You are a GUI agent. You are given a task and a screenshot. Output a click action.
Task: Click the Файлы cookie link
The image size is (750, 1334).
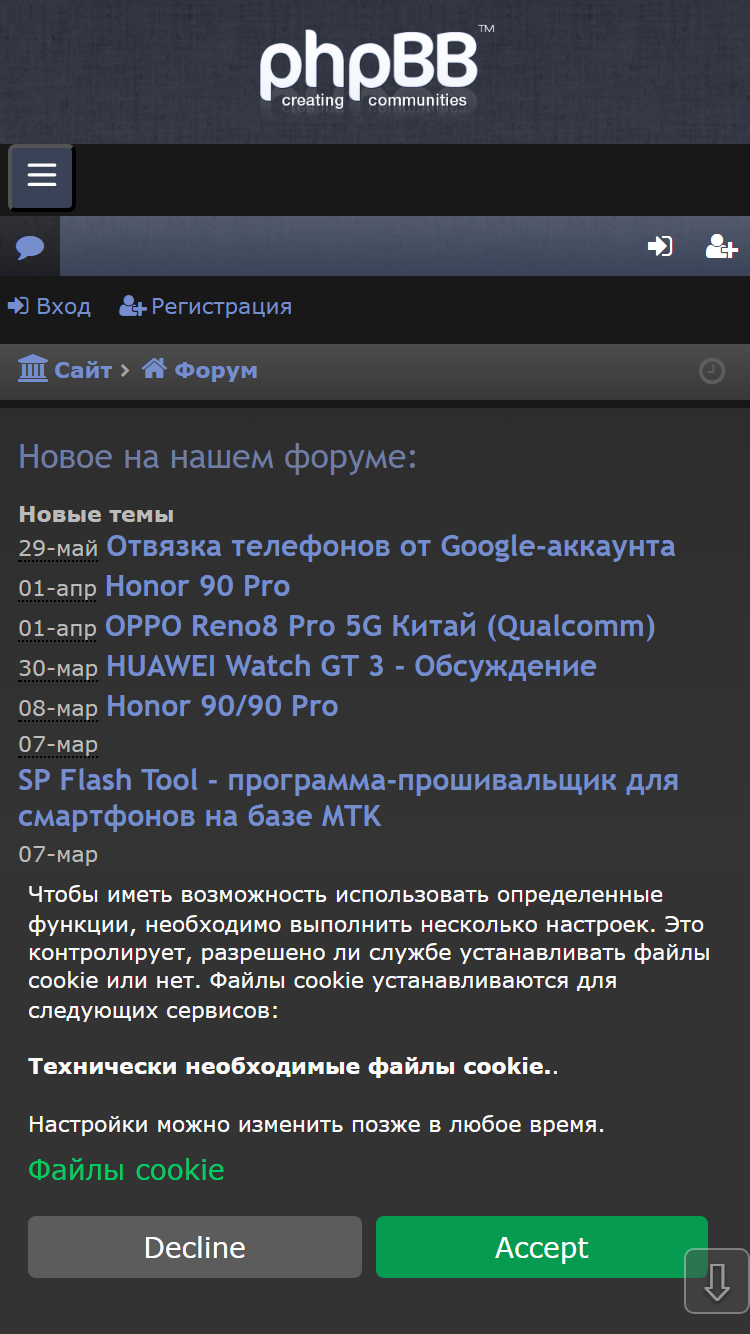[x=126, y=1170]
